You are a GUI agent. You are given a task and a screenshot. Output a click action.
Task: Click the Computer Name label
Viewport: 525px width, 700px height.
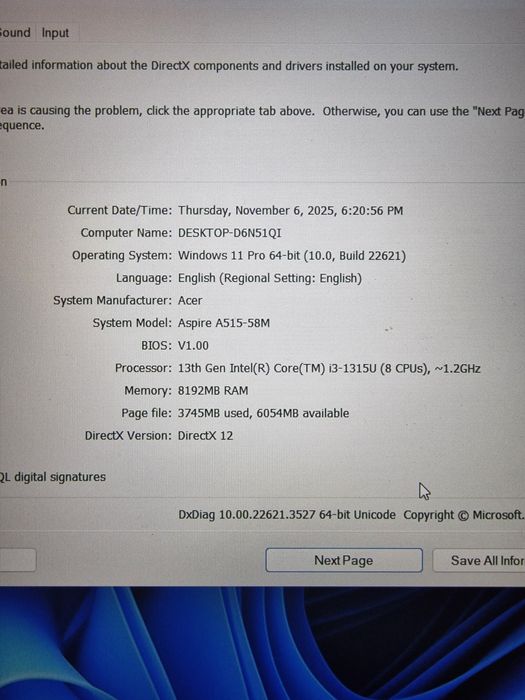tap(126, 233)
